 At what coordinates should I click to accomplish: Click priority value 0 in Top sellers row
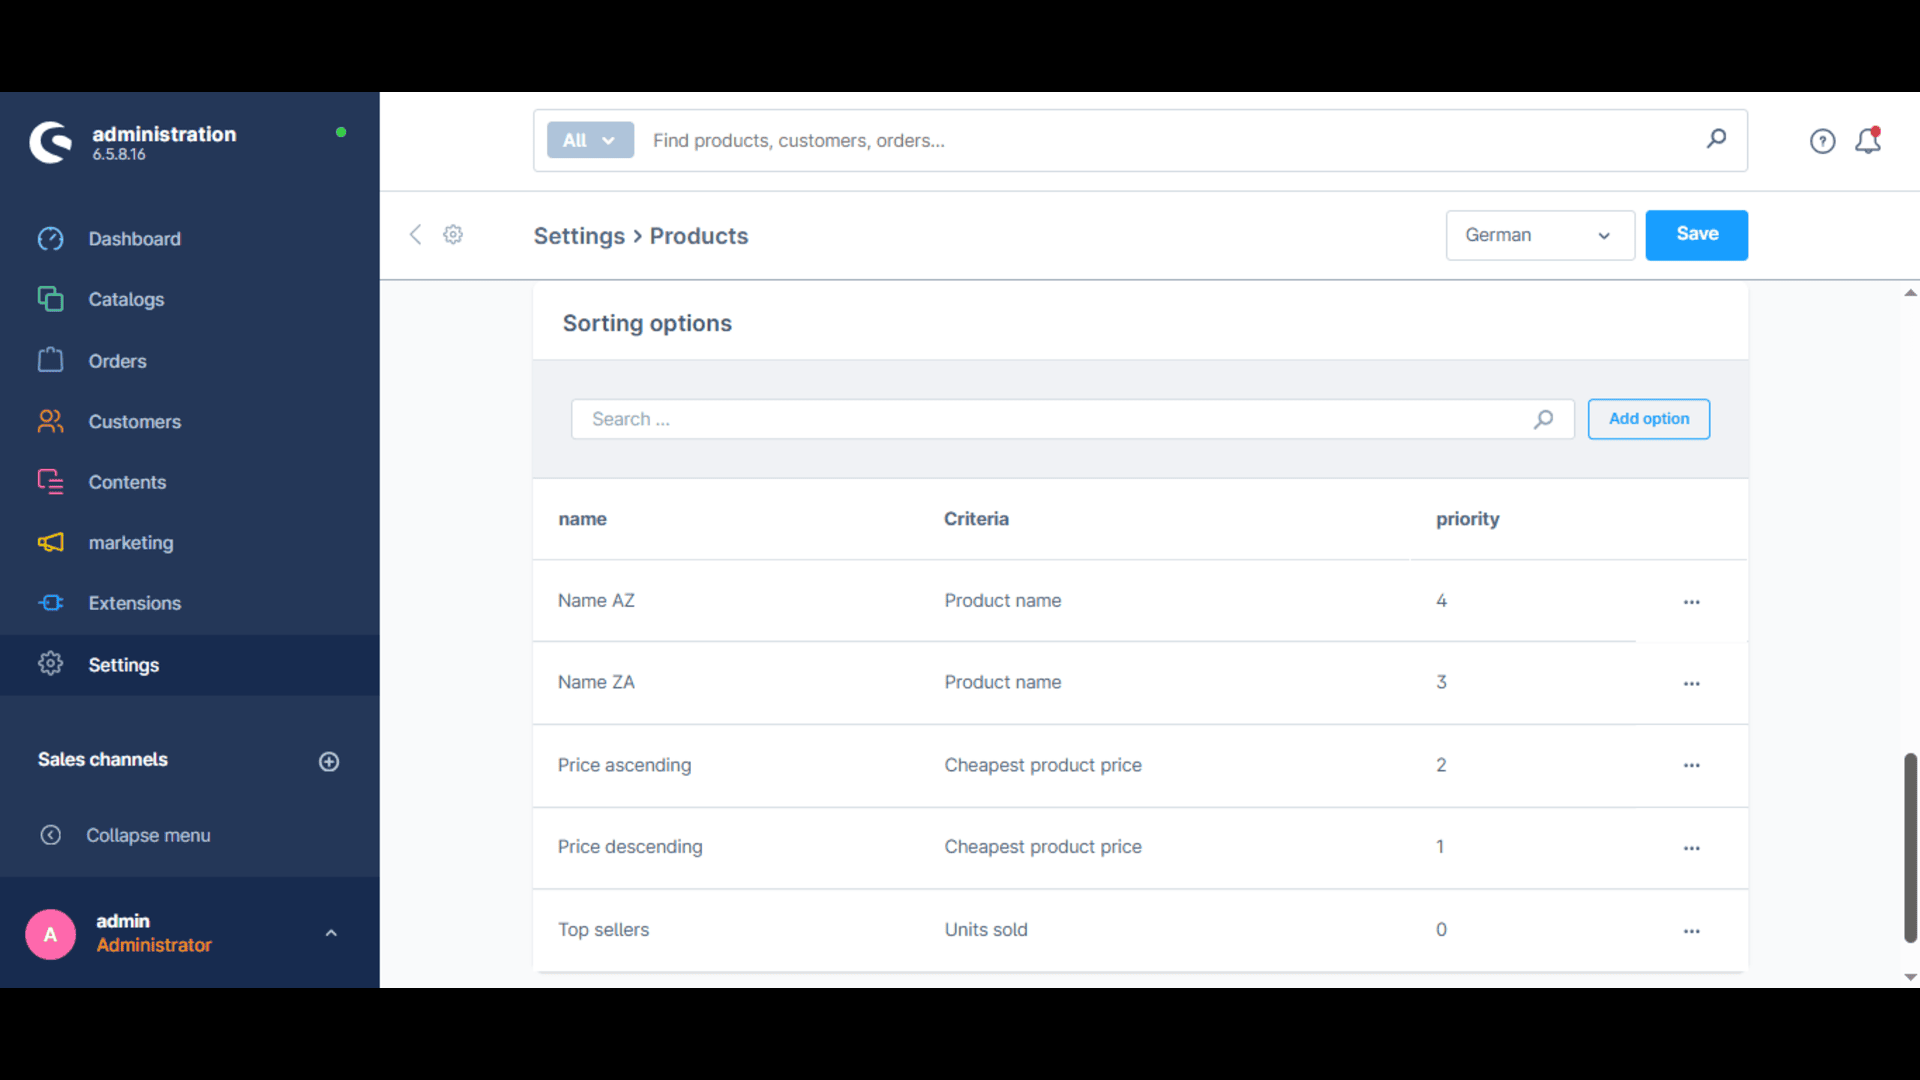(1441, 930)
